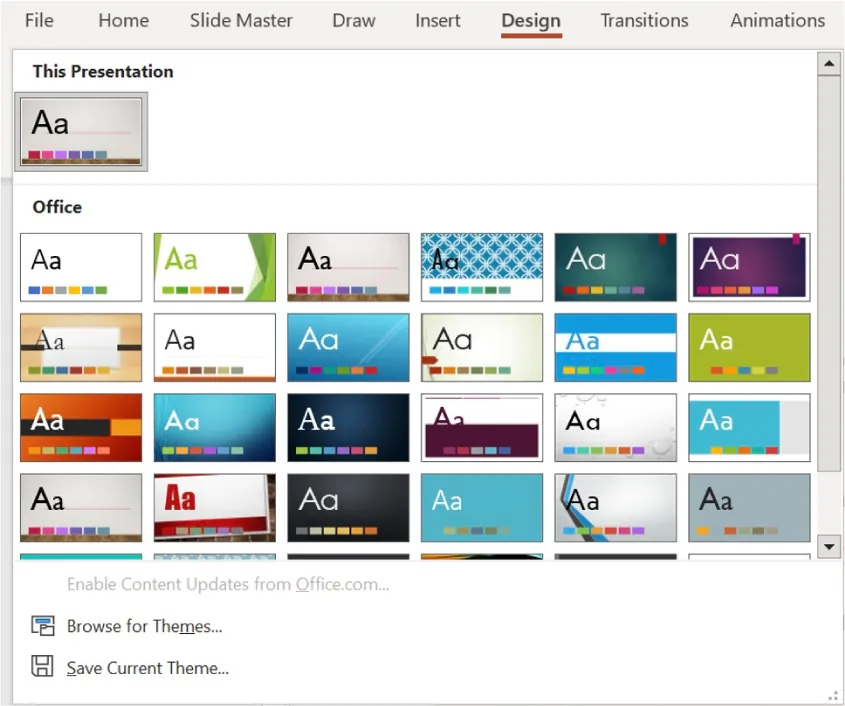Select the plain white Office theme

coord(81,267)
